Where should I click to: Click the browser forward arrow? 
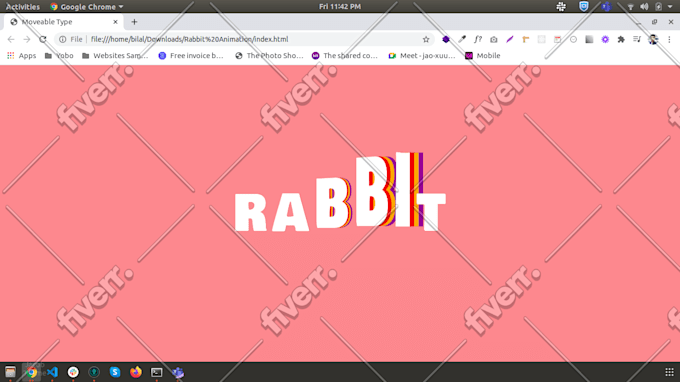coord(27,39)
